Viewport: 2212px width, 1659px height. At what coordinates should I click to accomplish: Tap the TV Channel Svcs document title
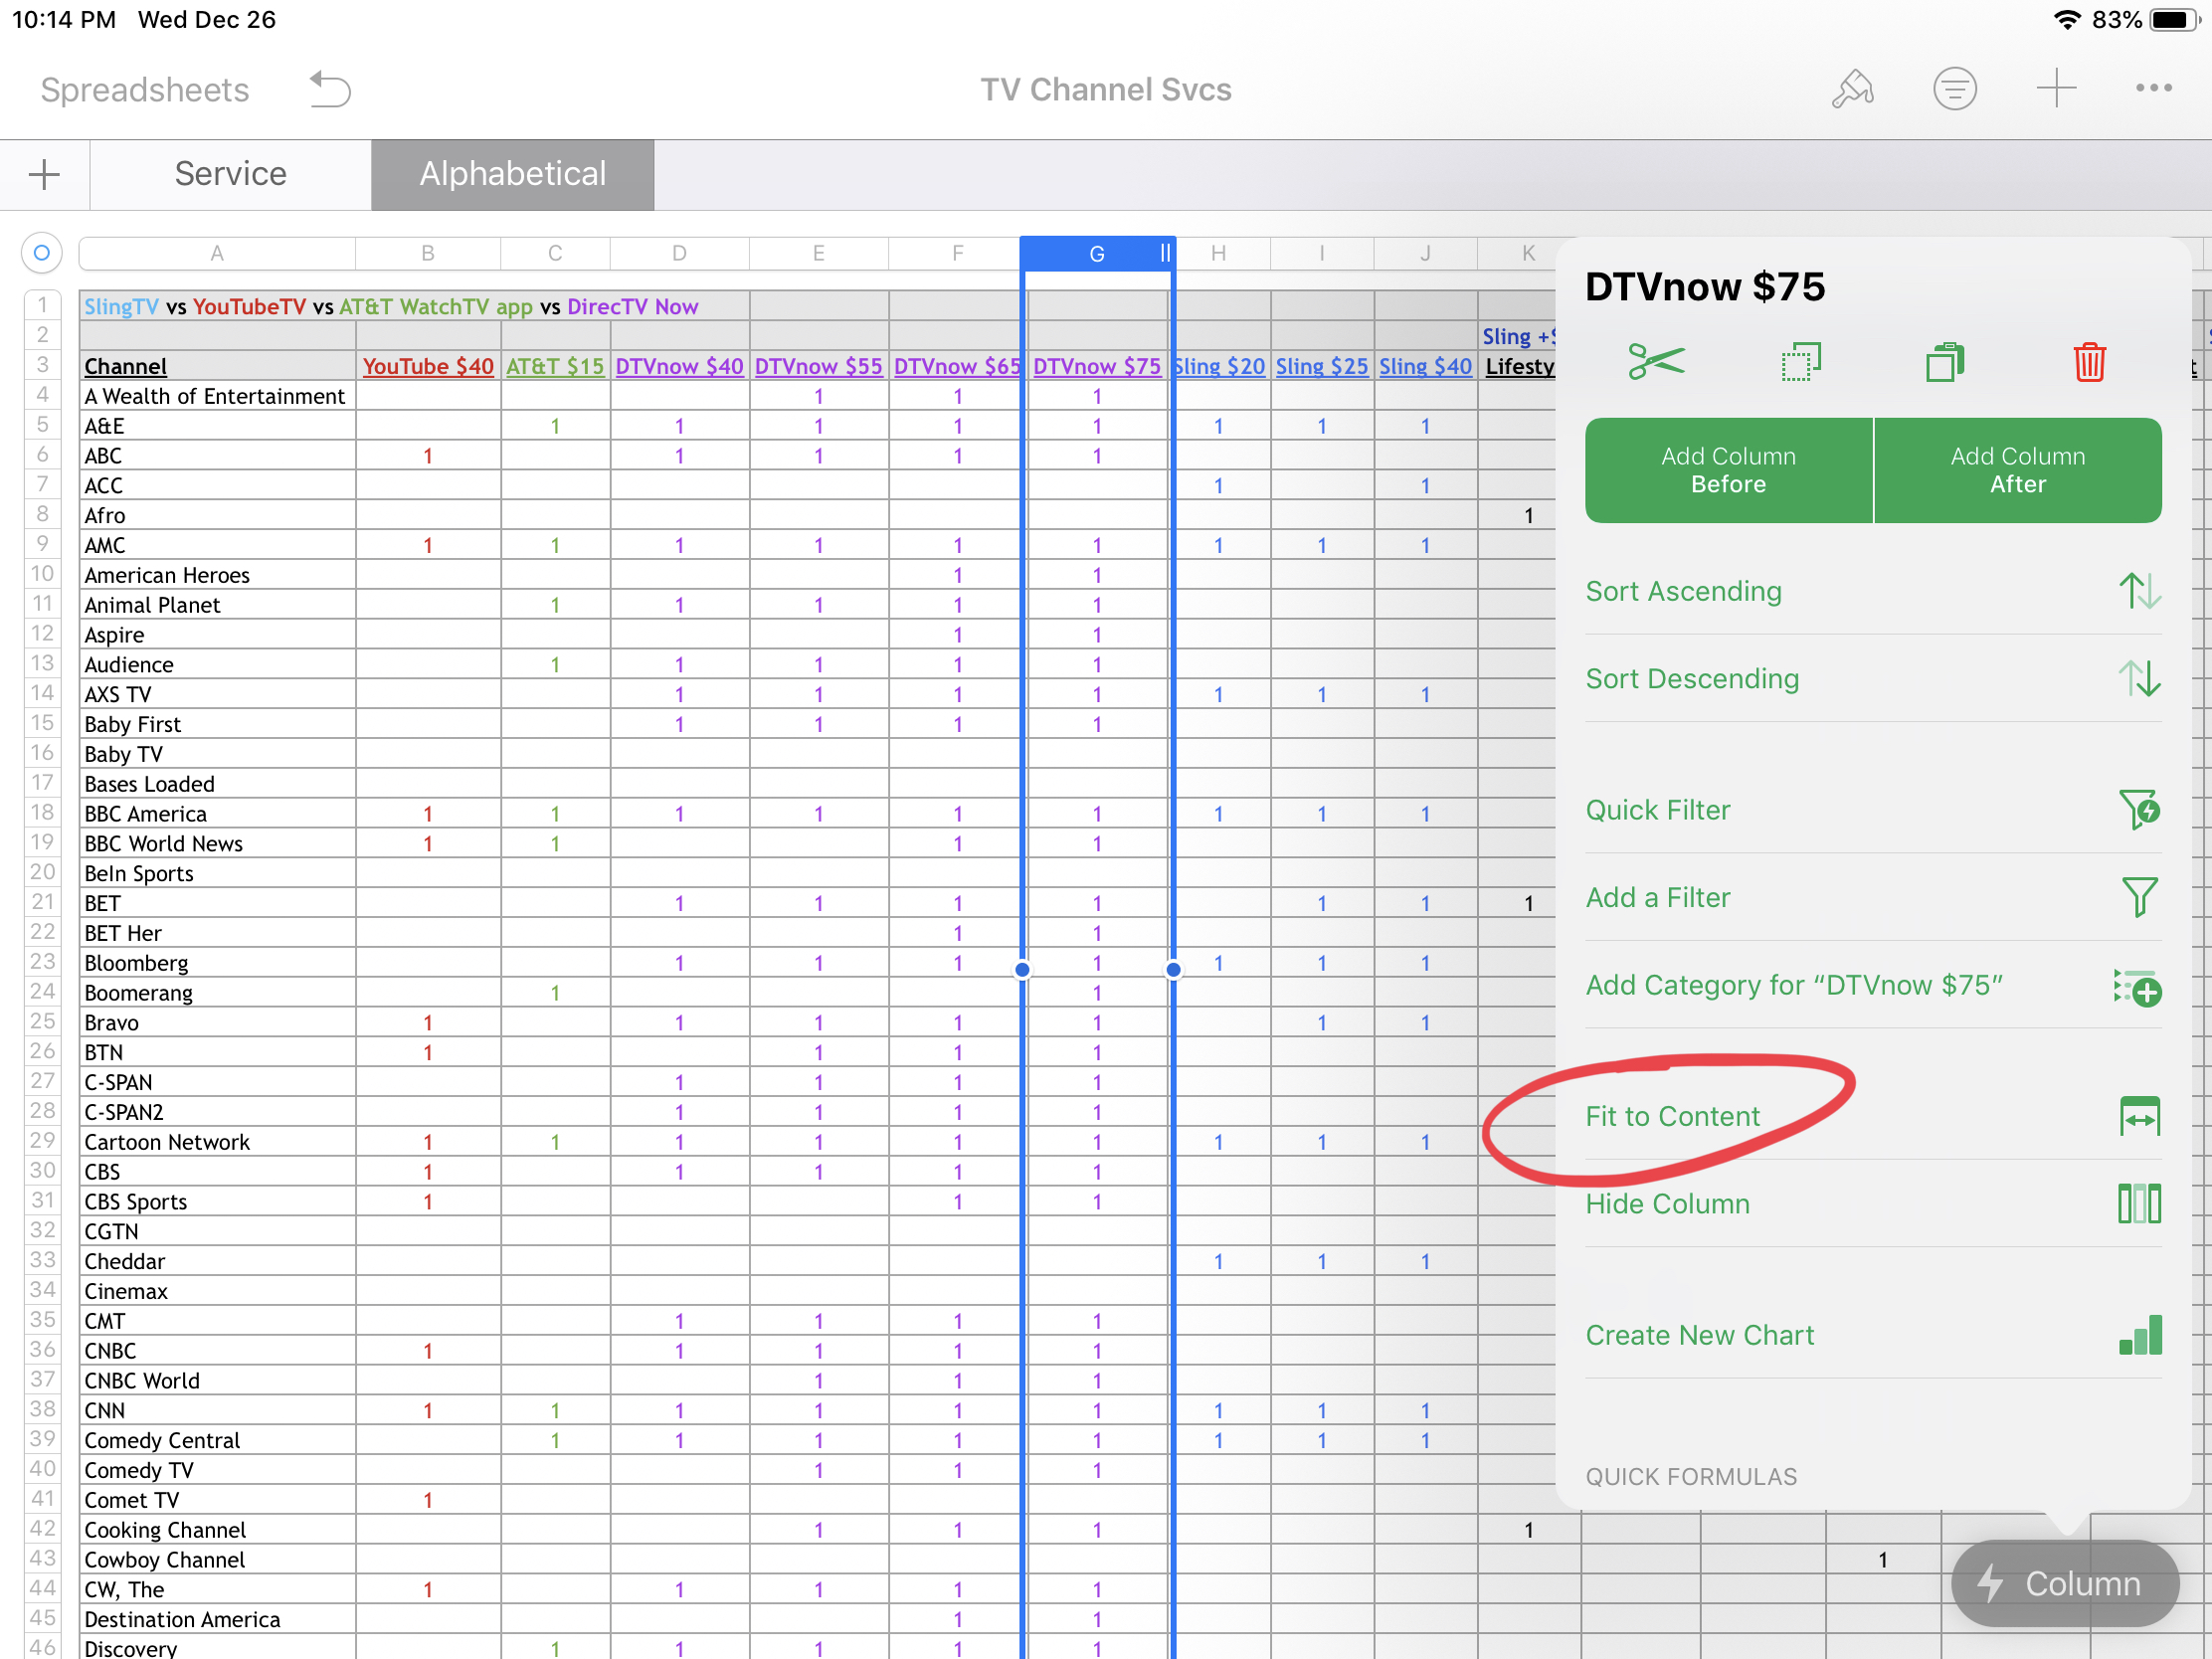pyautogui.click(x=1105, y=89)
